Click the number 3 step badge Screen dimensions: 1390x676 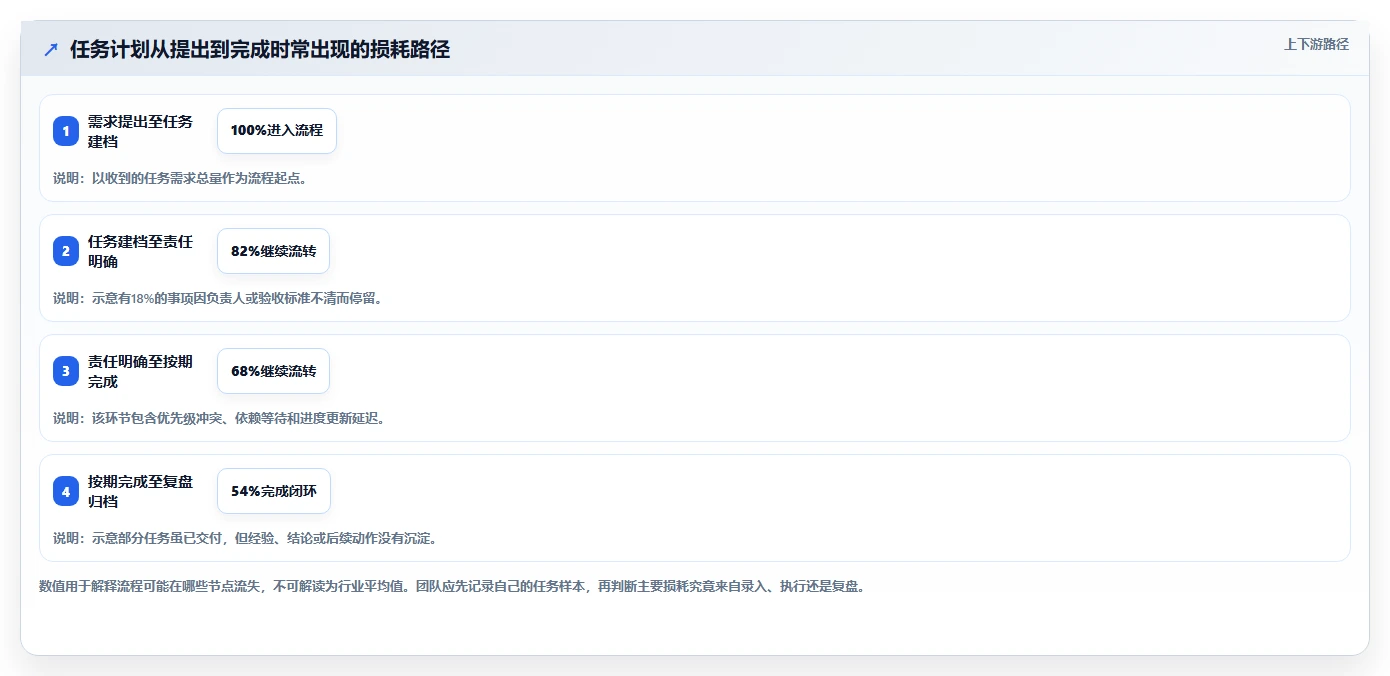pyautogui.click(x=66, y=371)
